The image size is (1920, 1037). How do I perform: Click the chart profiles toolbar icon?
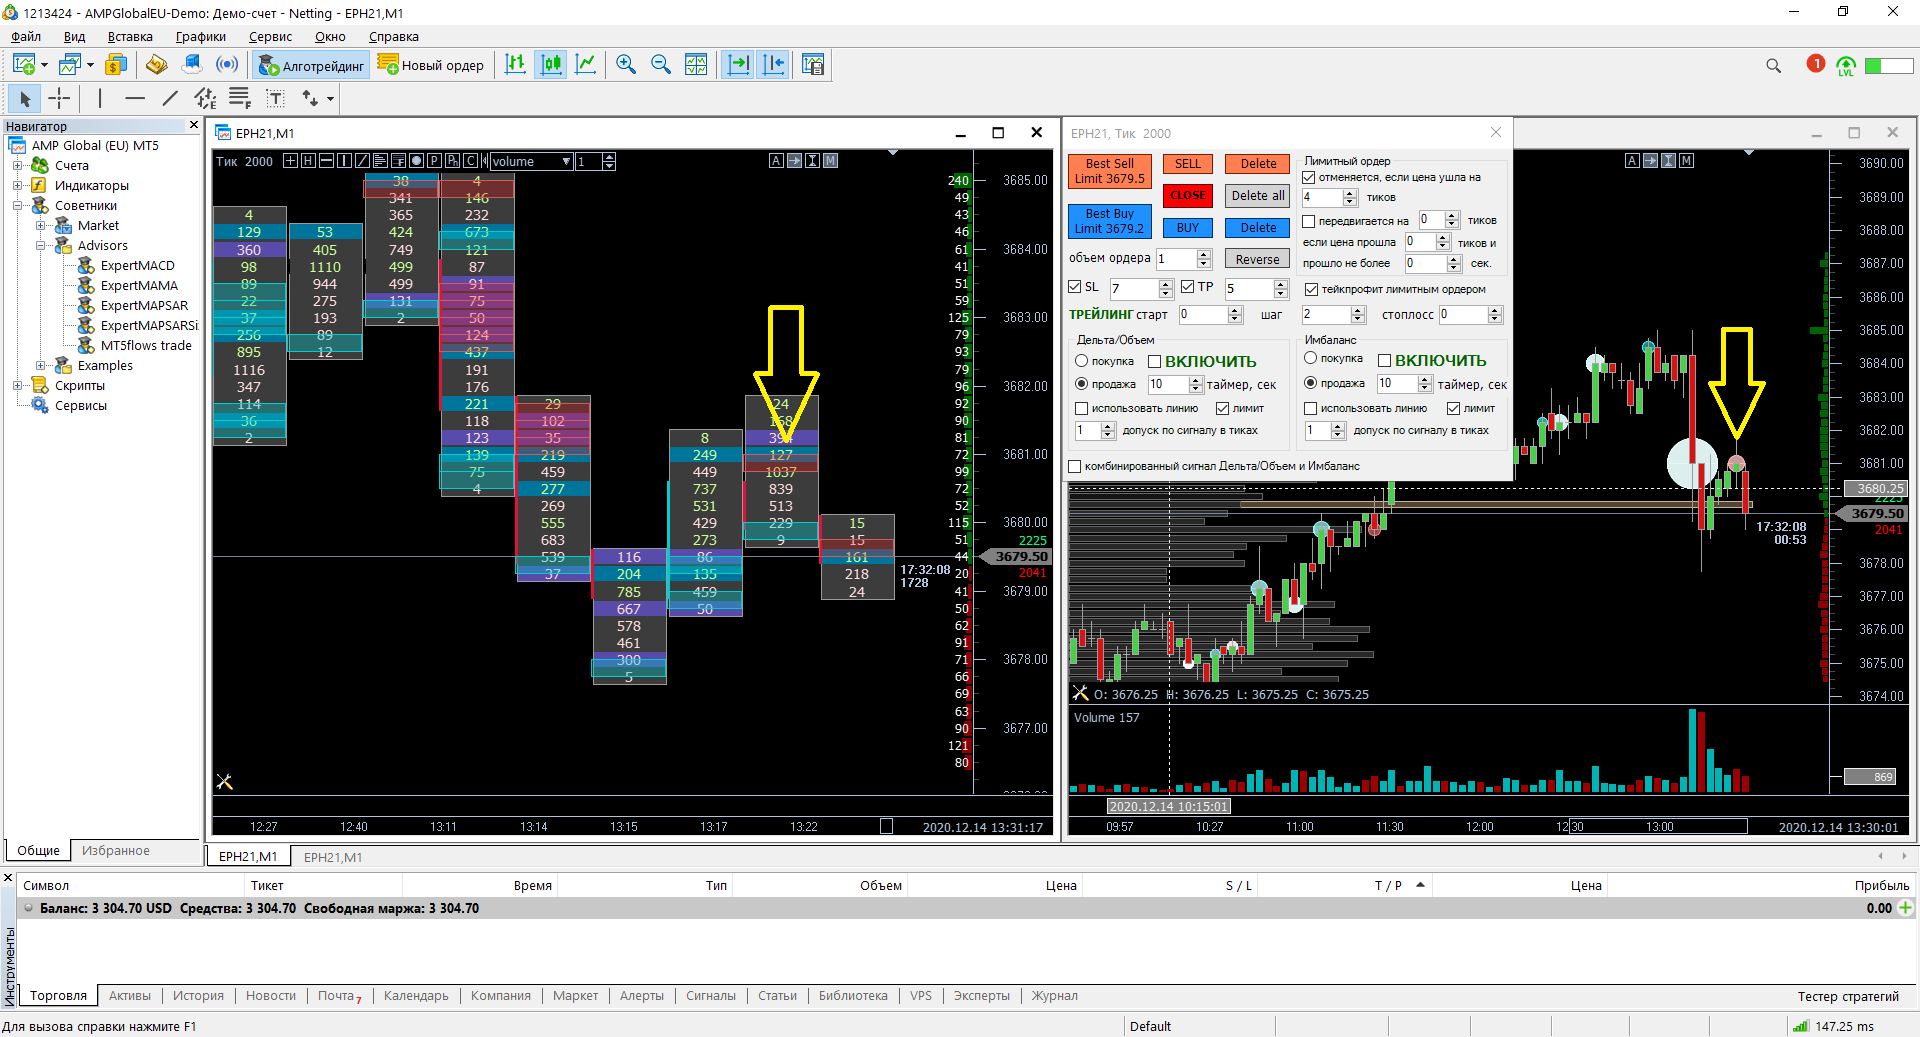[70, 65]
